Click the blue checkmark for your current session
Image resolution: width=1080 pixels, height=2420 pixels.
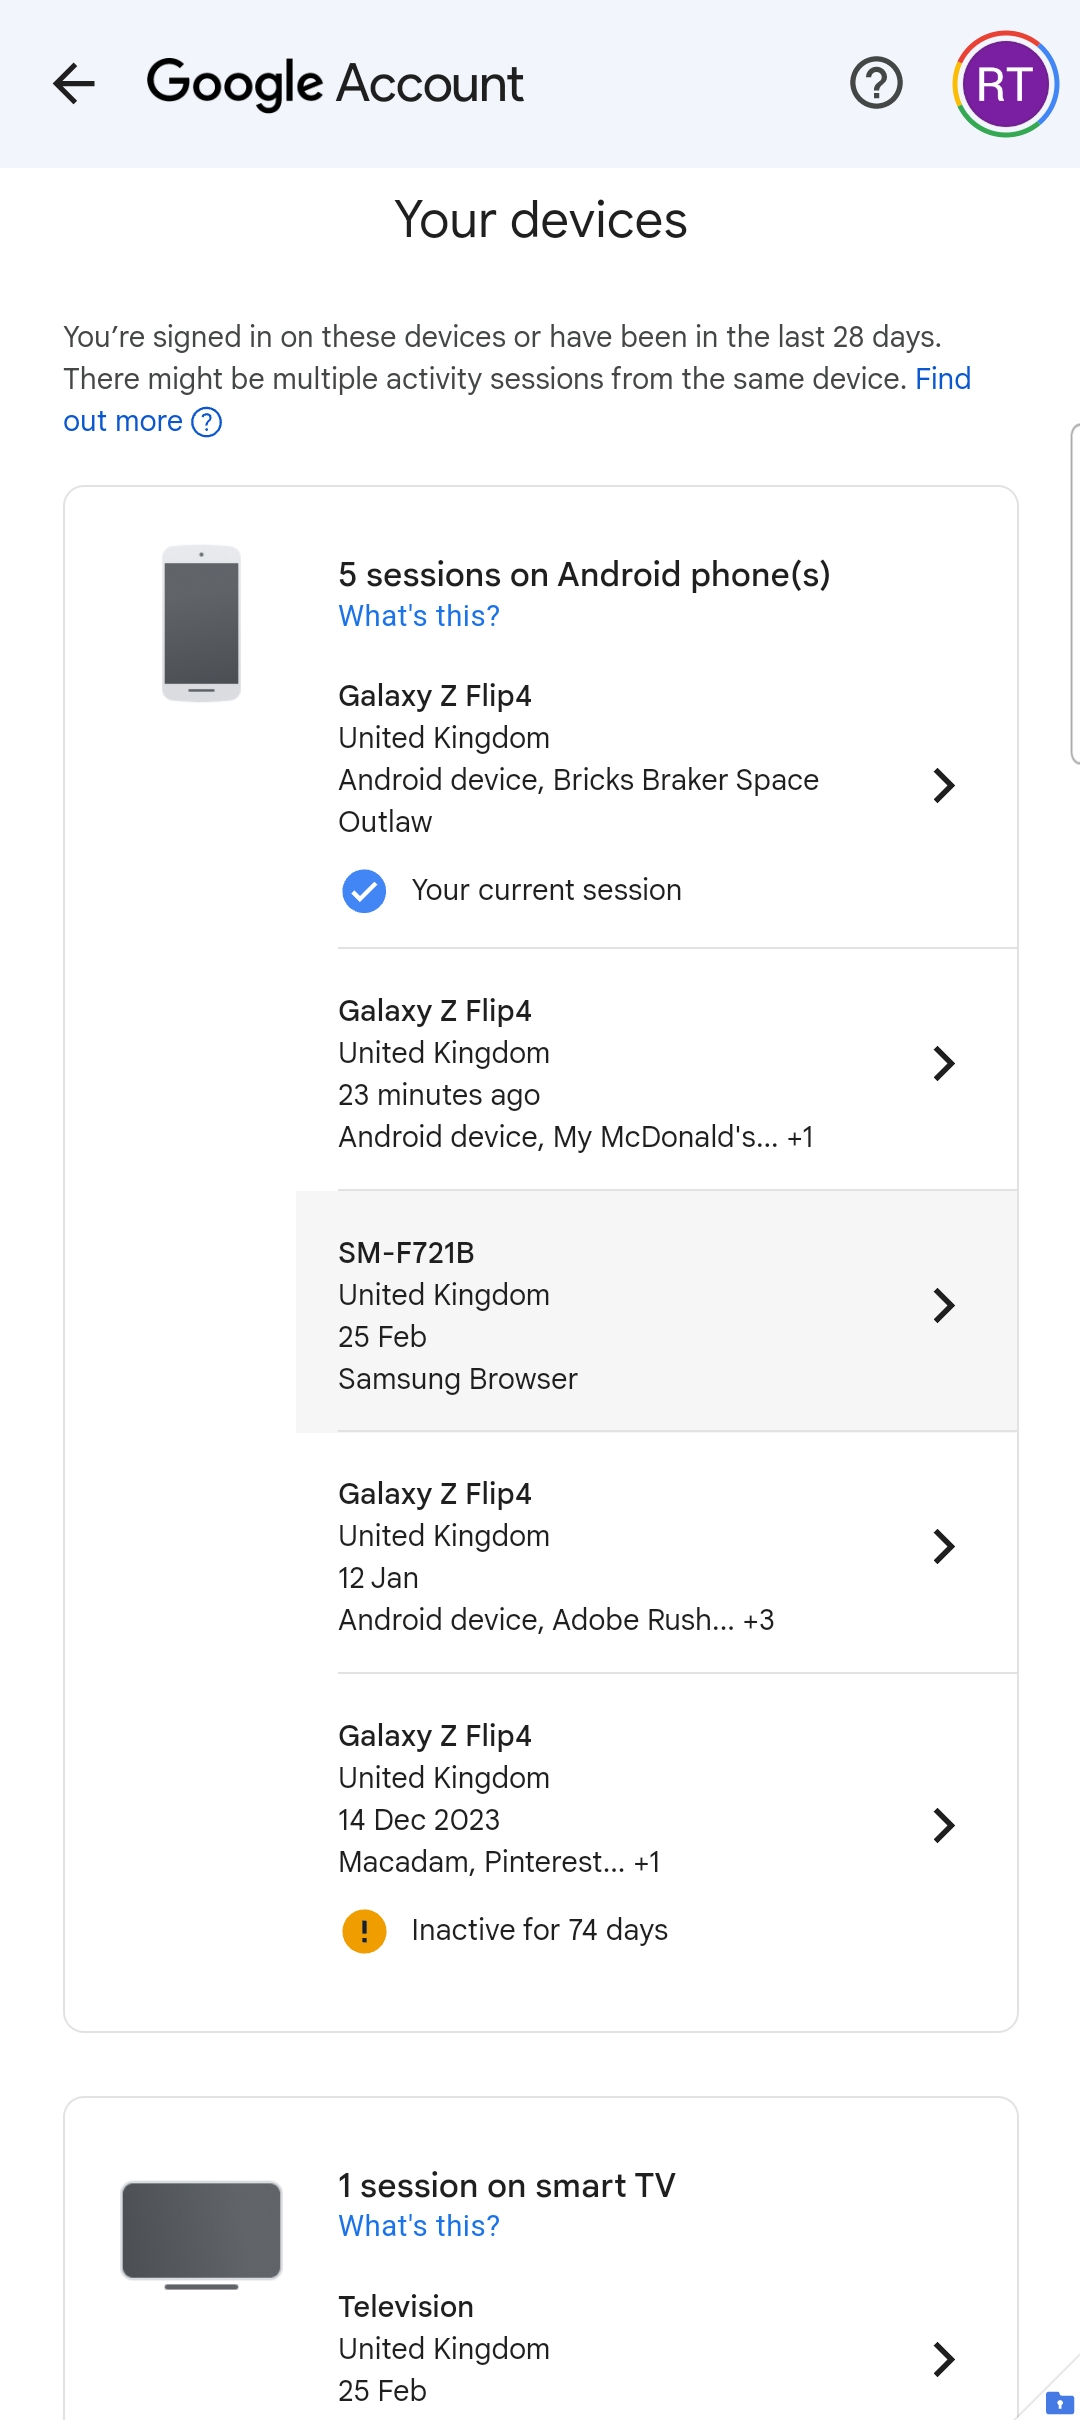click(365, 890)
